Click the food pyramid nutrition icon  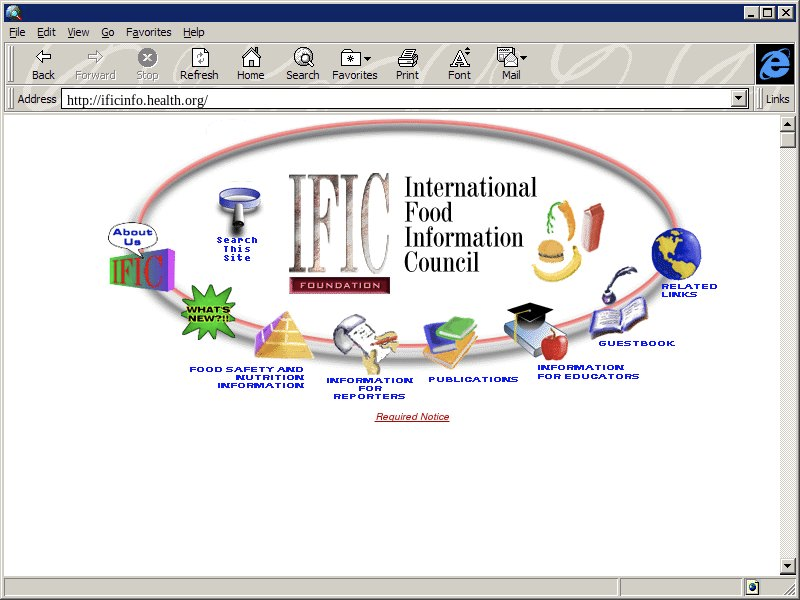pos(284,335)
